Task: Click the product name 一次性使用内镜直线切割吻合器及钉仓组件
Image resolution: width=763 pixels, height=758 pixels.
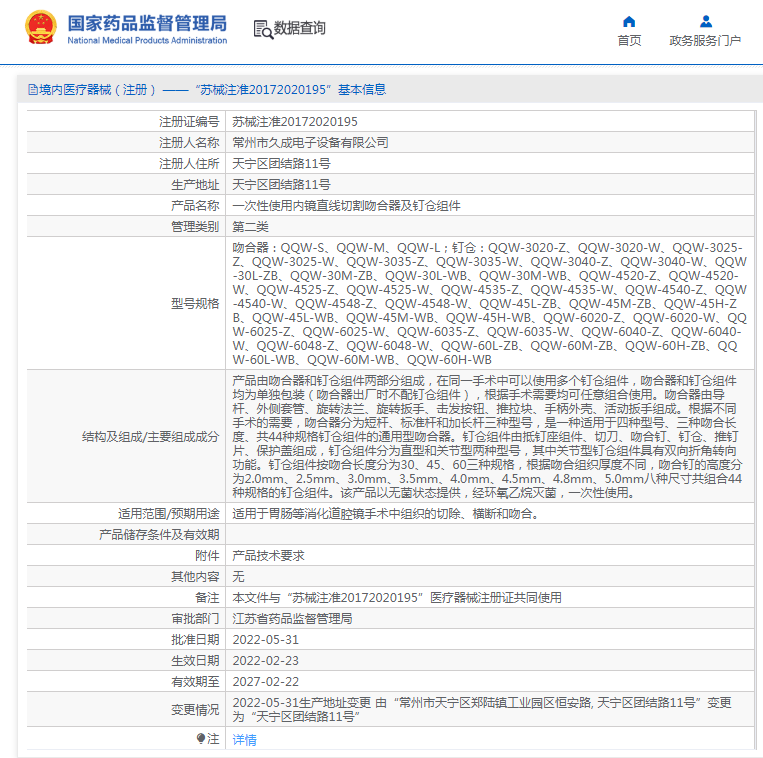Action: pyautogui.click(x=346, y=206)
